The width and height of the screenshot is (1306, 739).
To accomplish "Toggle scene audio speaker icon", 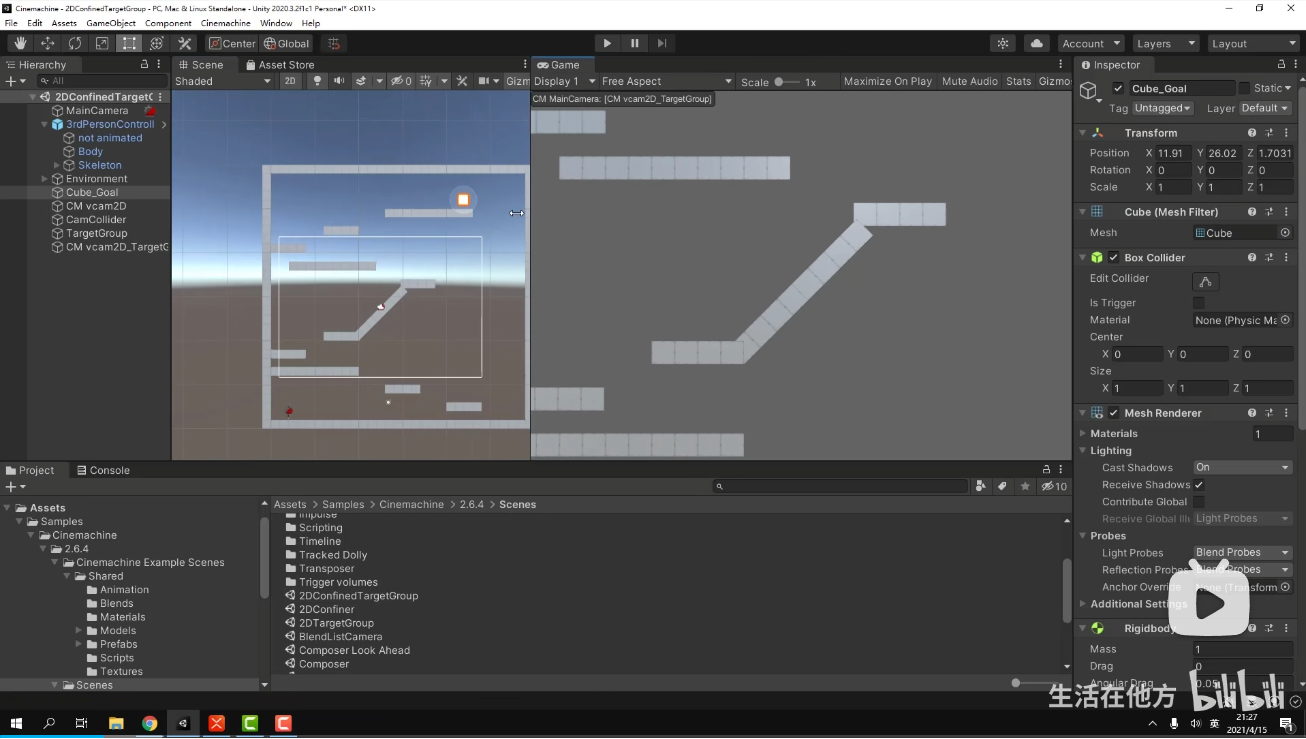I will [339, 81].
